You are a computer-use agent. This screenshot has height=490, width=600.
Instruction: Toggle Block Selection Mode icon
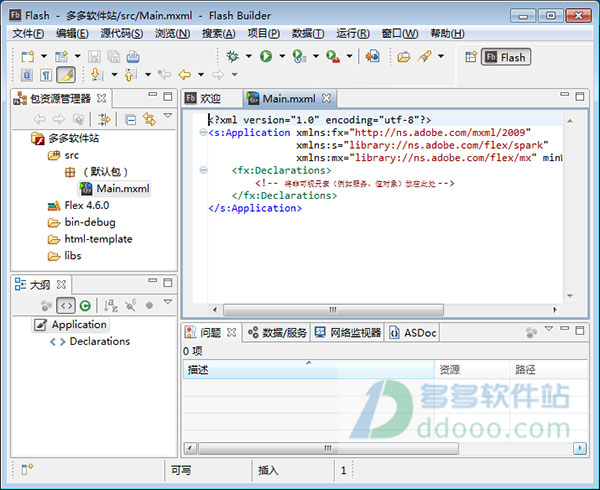(26, 75)
